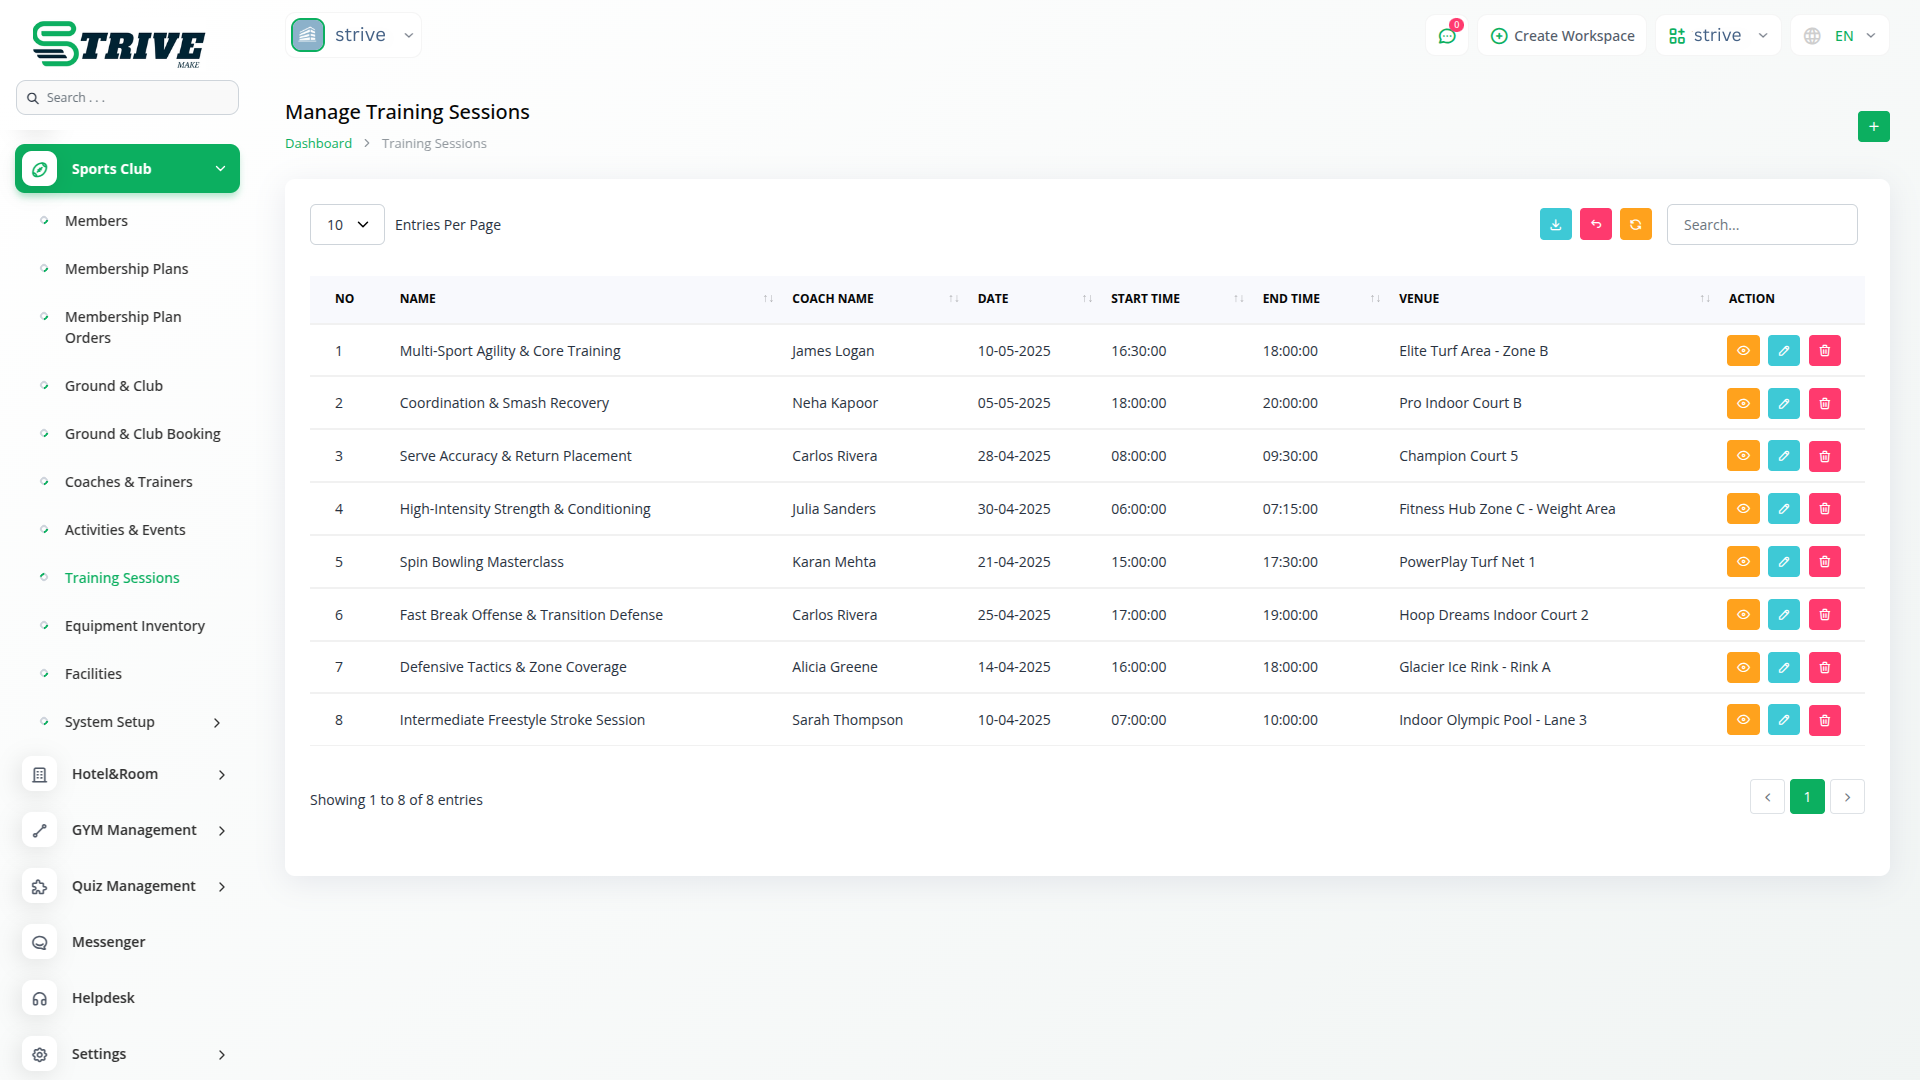Click the blue export download icon
The image size is (1920, 1080).
pyautogui.click(x=1555, y=225)
